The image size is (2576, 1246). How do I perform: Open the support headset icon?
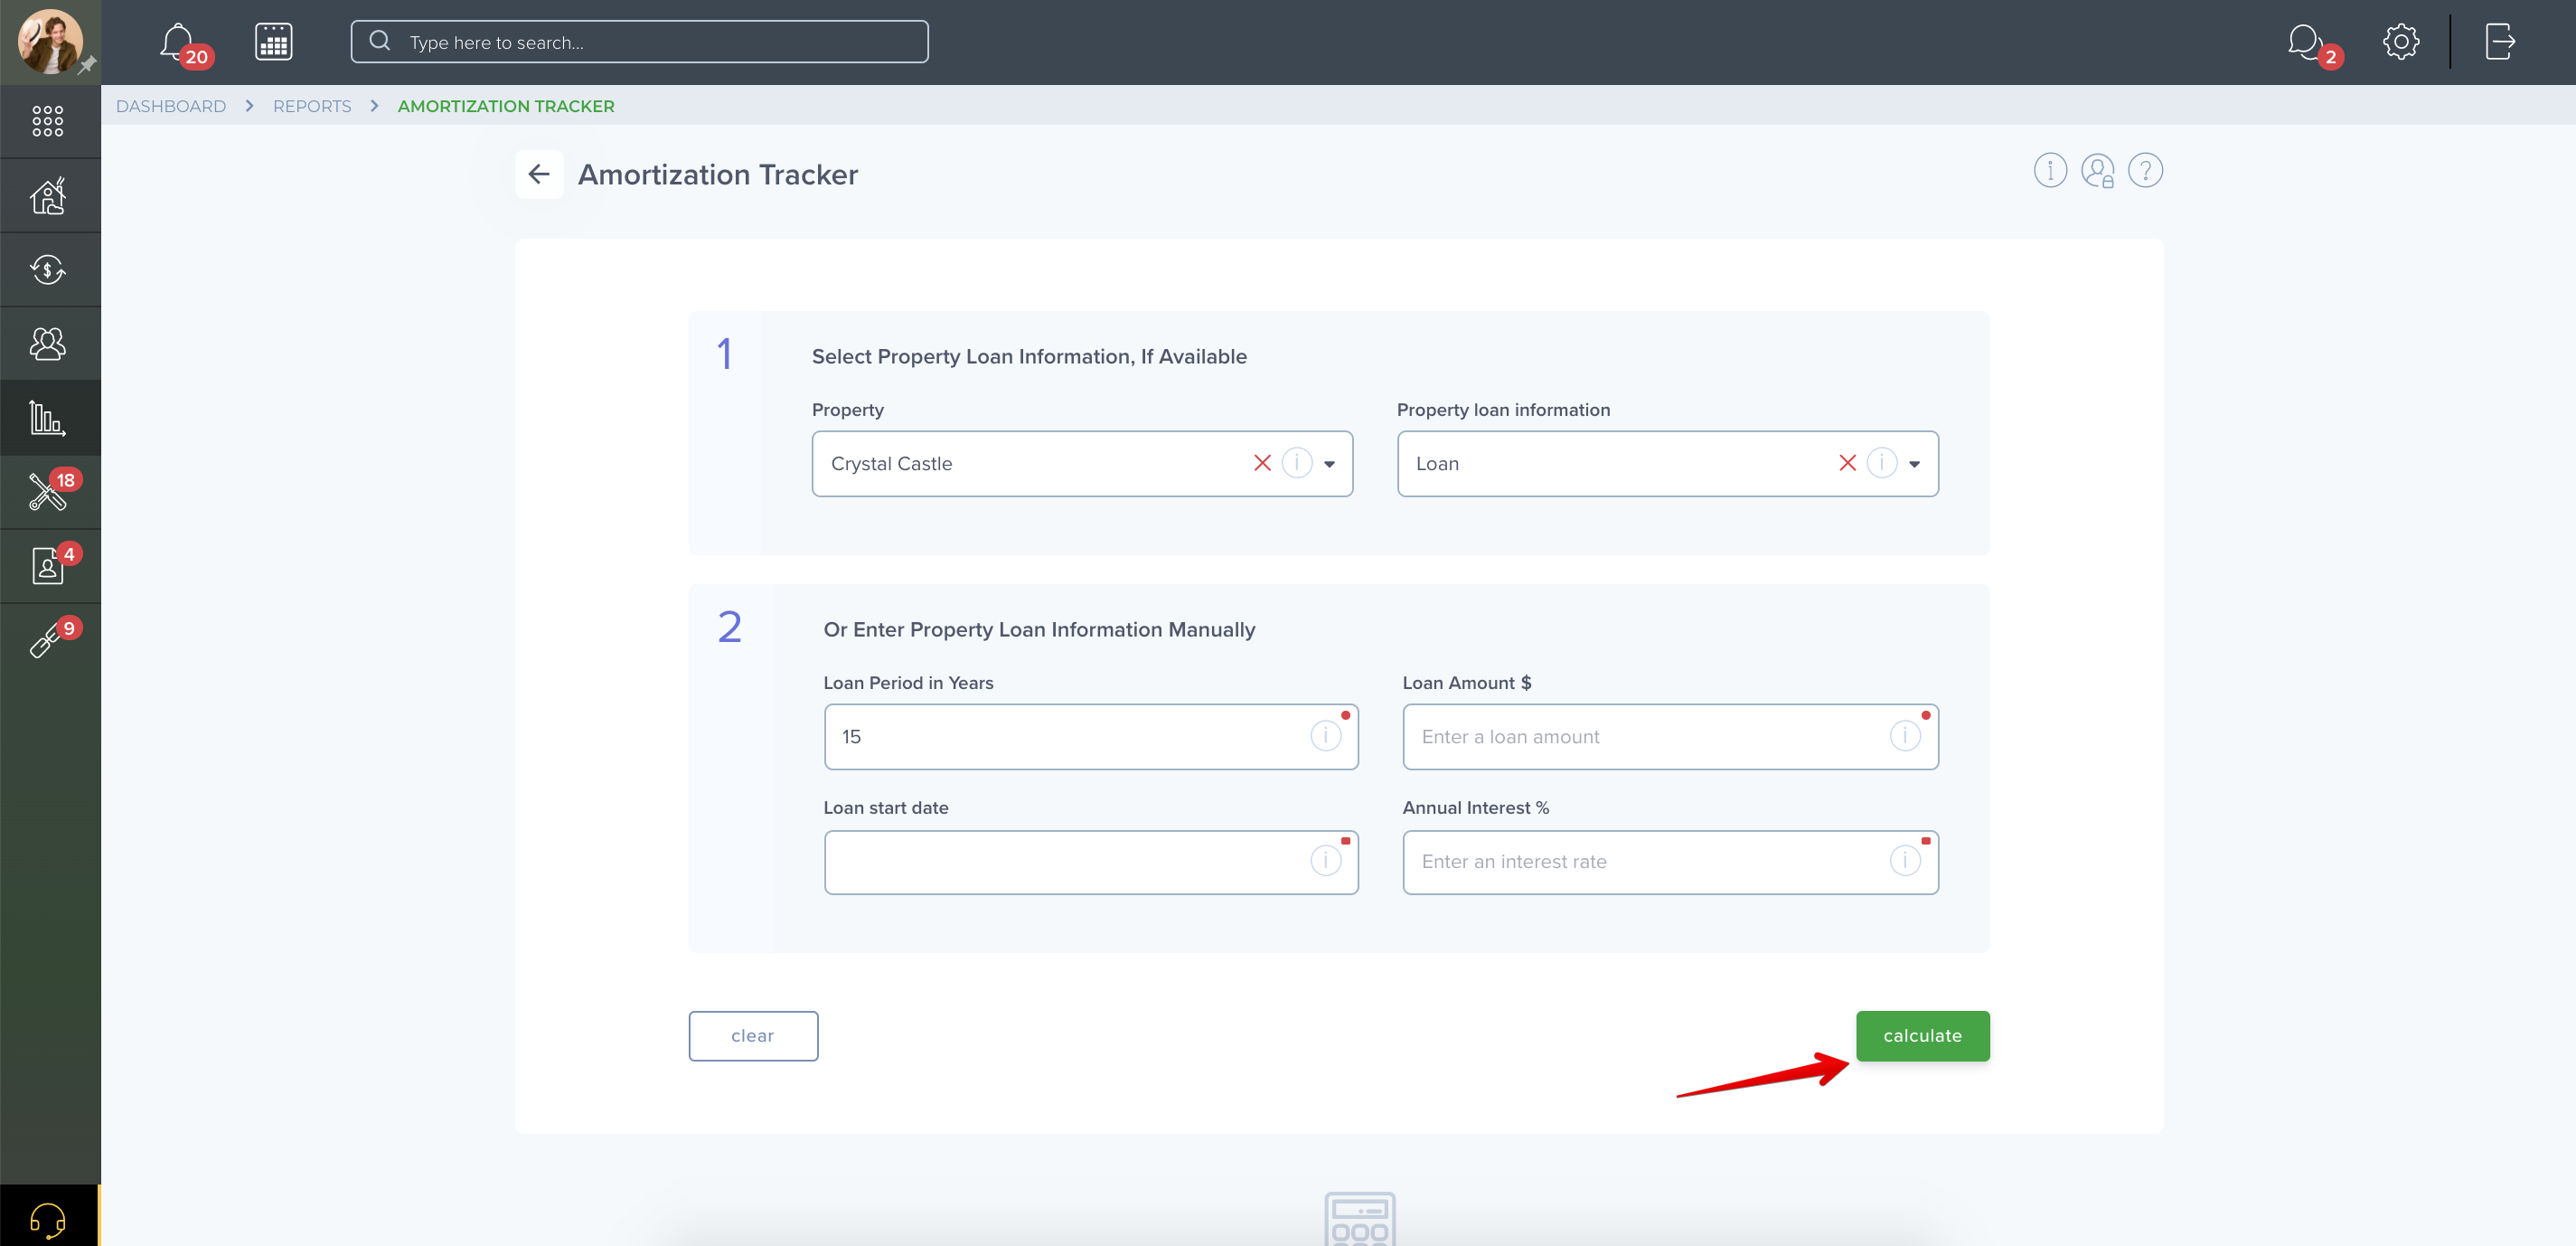[48, 1219]
